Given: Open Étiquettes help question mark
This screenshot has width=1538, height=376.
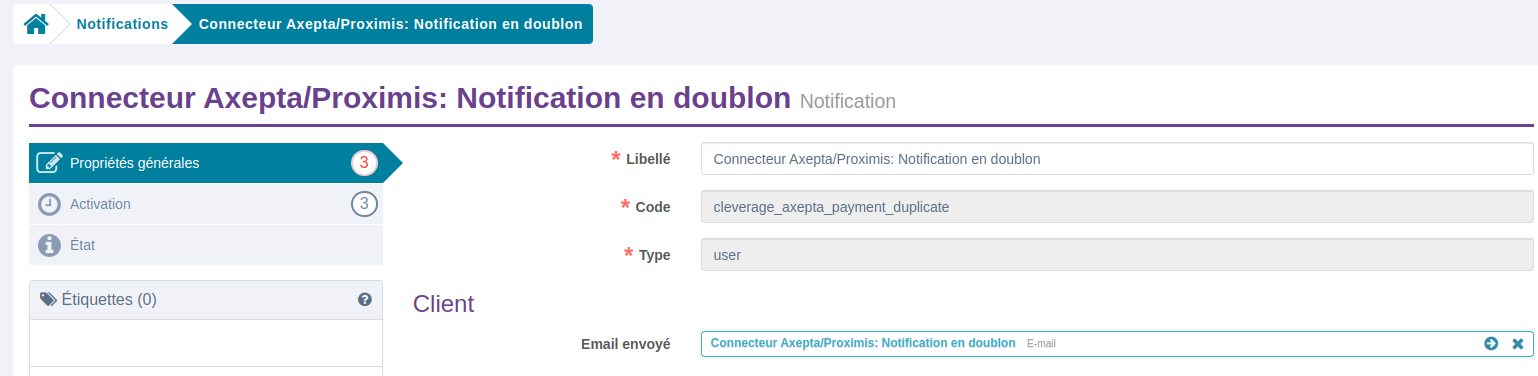Looking at the screenshot, I should (x=365, y=299).
